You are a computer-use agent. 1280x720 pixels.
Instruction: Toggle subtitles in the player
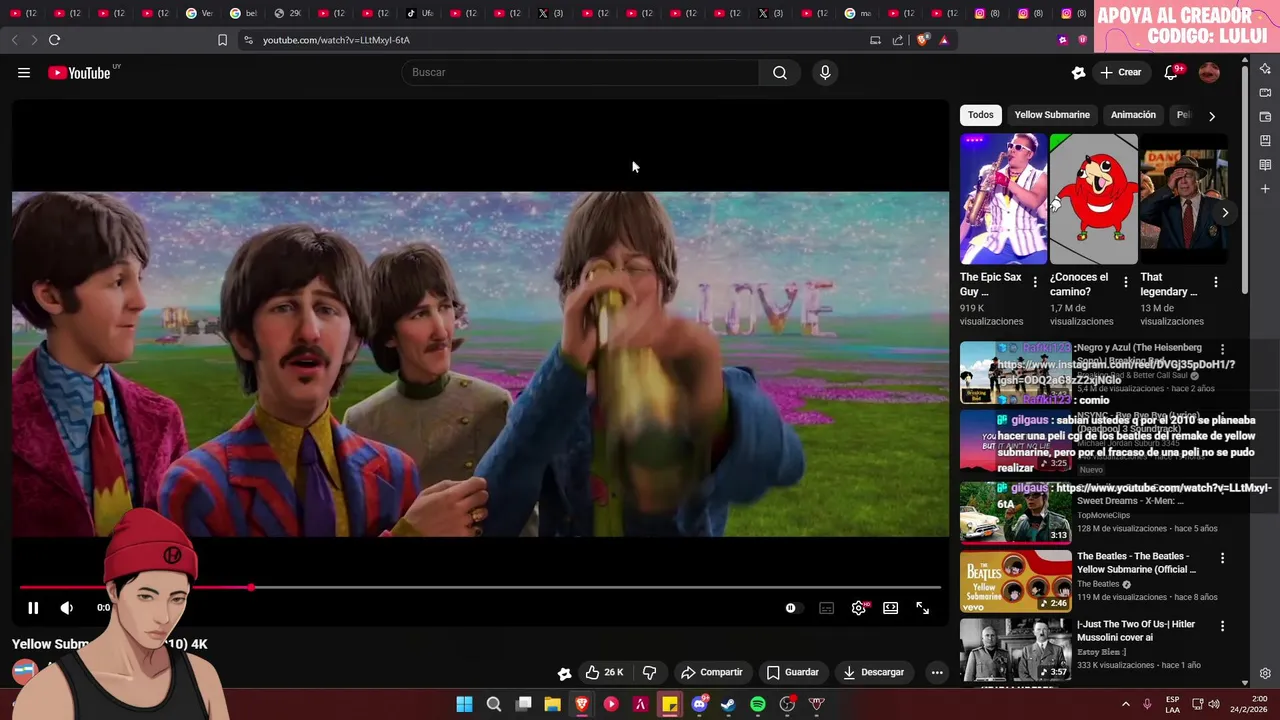click(827, 608)
